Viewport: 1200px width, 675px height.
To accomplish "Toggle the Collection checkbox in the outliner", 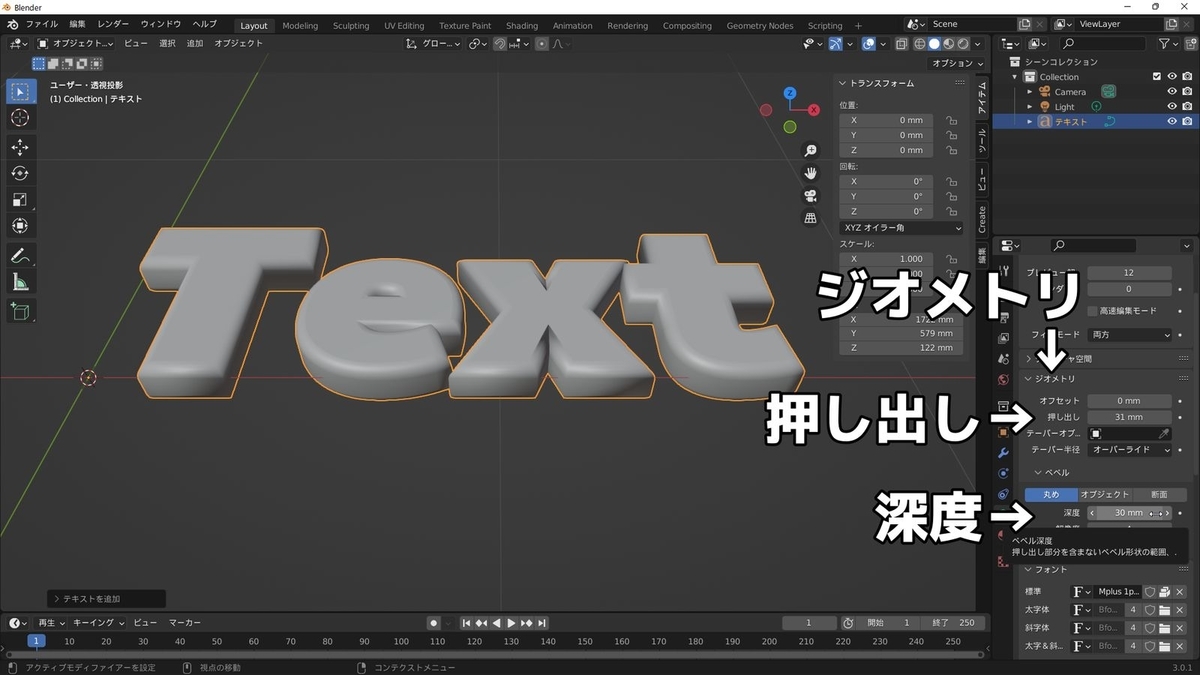I will (x=1157, y=77).
